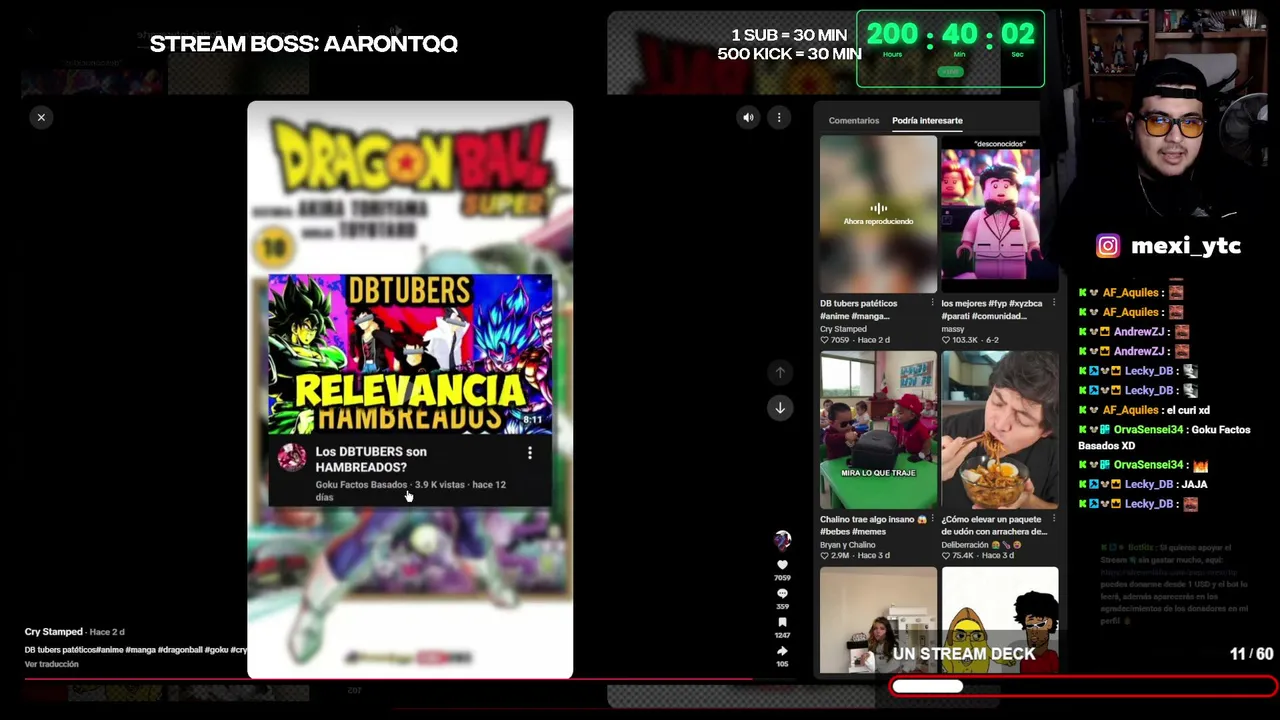Visit the 'Deliberración' author name
The height and width of the screenshot is (720, 1280).
978,545
